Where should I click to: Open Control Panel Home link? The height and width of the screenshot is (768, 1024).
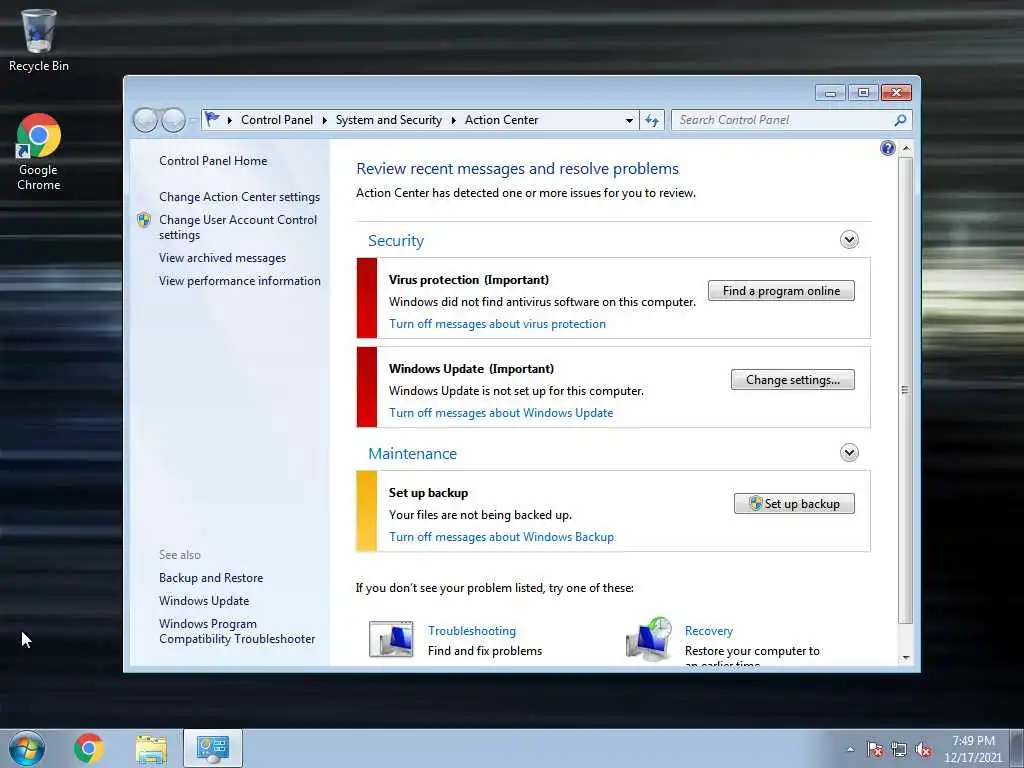pyautogui.click(x=213, y=161)
